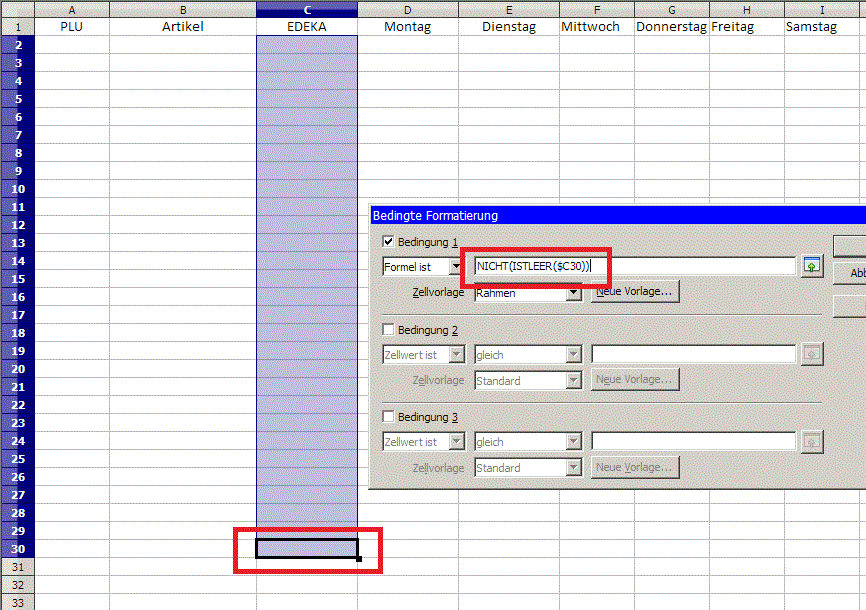Image resolution: width=866 pixels, height=610 pixels.
Task: Uncheck the Bedingung 1 checkbox
Action: click(389, 242)
